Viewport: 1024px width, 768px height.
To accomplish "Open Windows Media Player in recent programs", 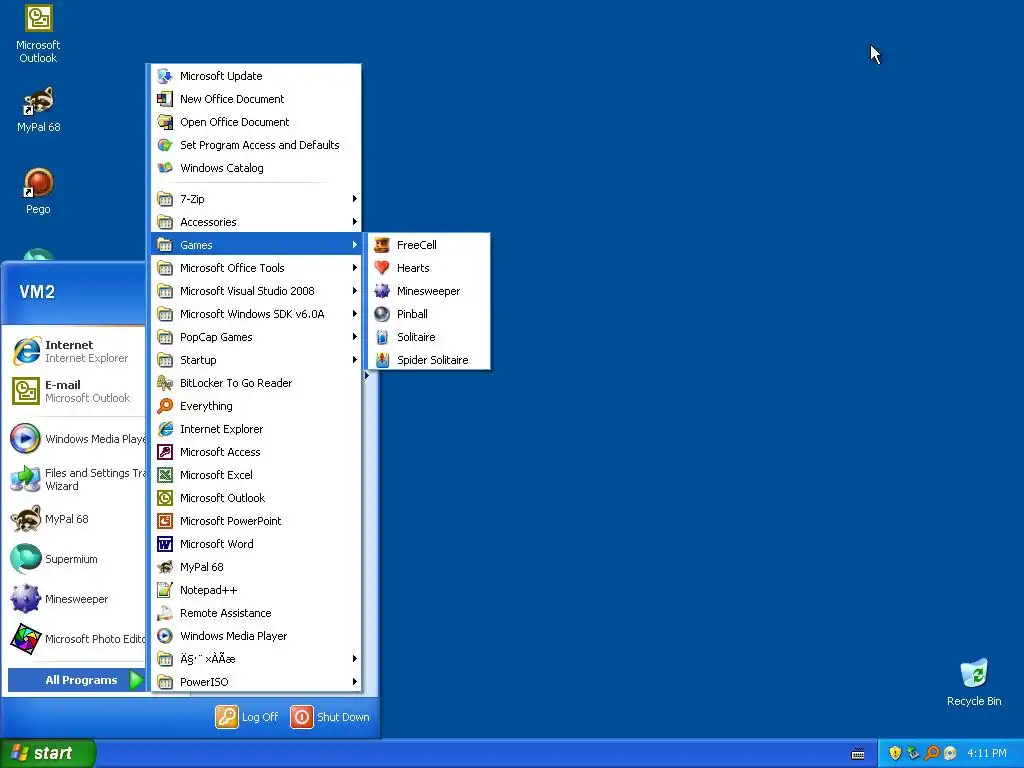I will click(x=76, y=439).
